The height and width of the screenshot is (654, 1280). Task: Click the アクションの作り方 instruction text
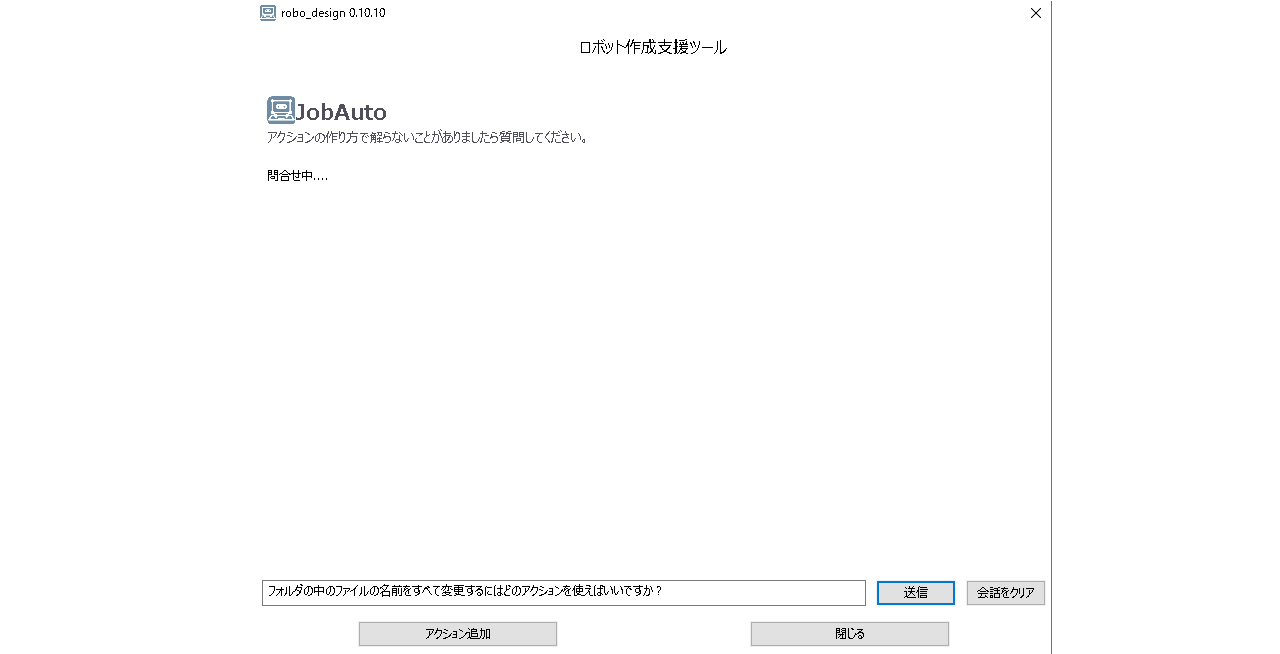(x=427, y=137)
